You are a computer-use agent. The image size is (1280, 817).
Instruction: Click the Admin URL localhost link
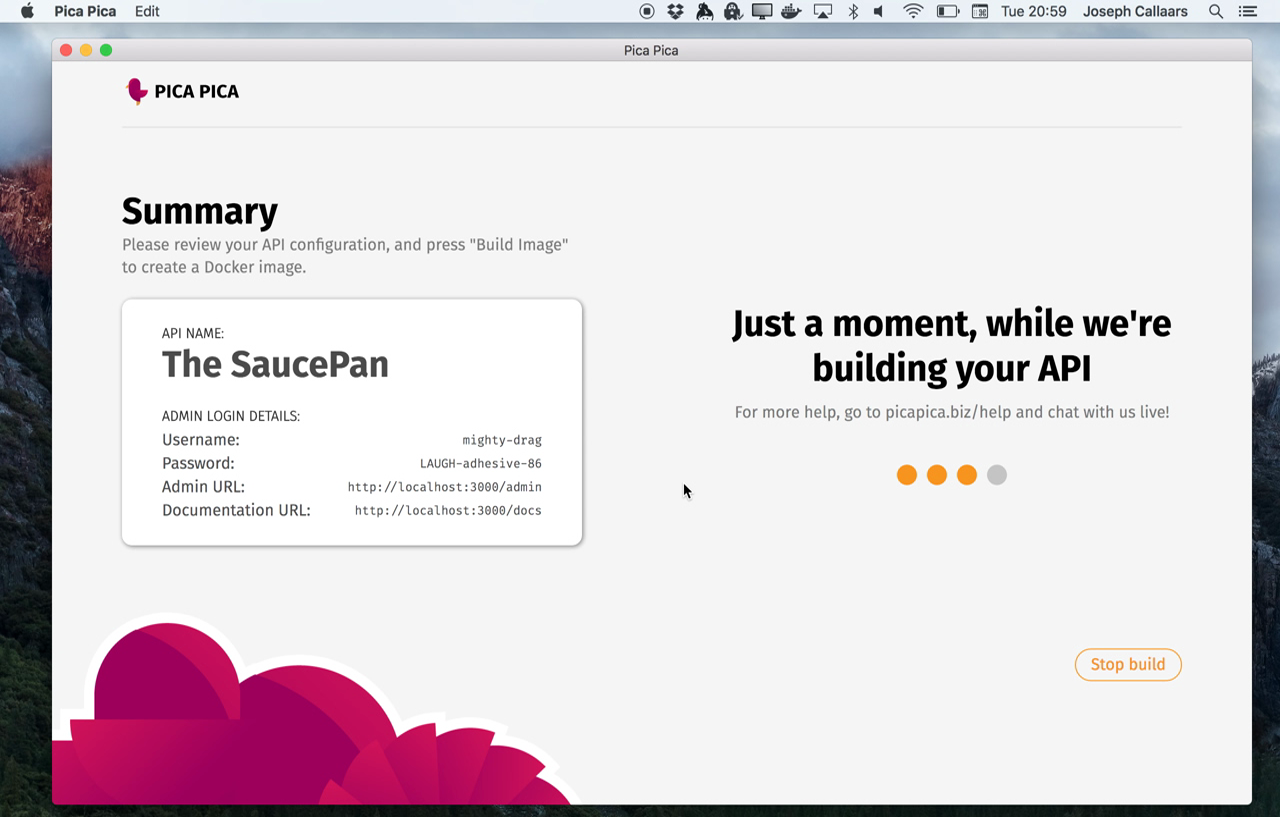pyautogui.click(x=444, y=487)
